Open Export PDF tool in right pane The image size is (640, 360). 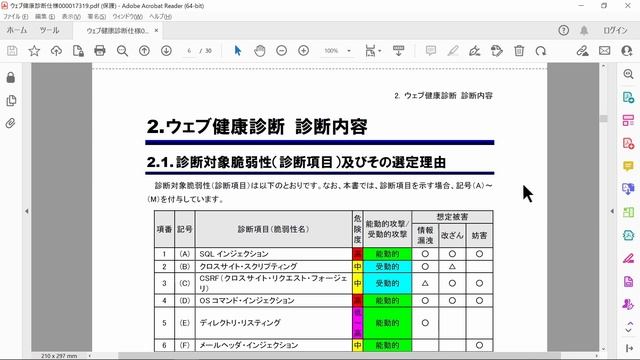[x=629, y=97]
